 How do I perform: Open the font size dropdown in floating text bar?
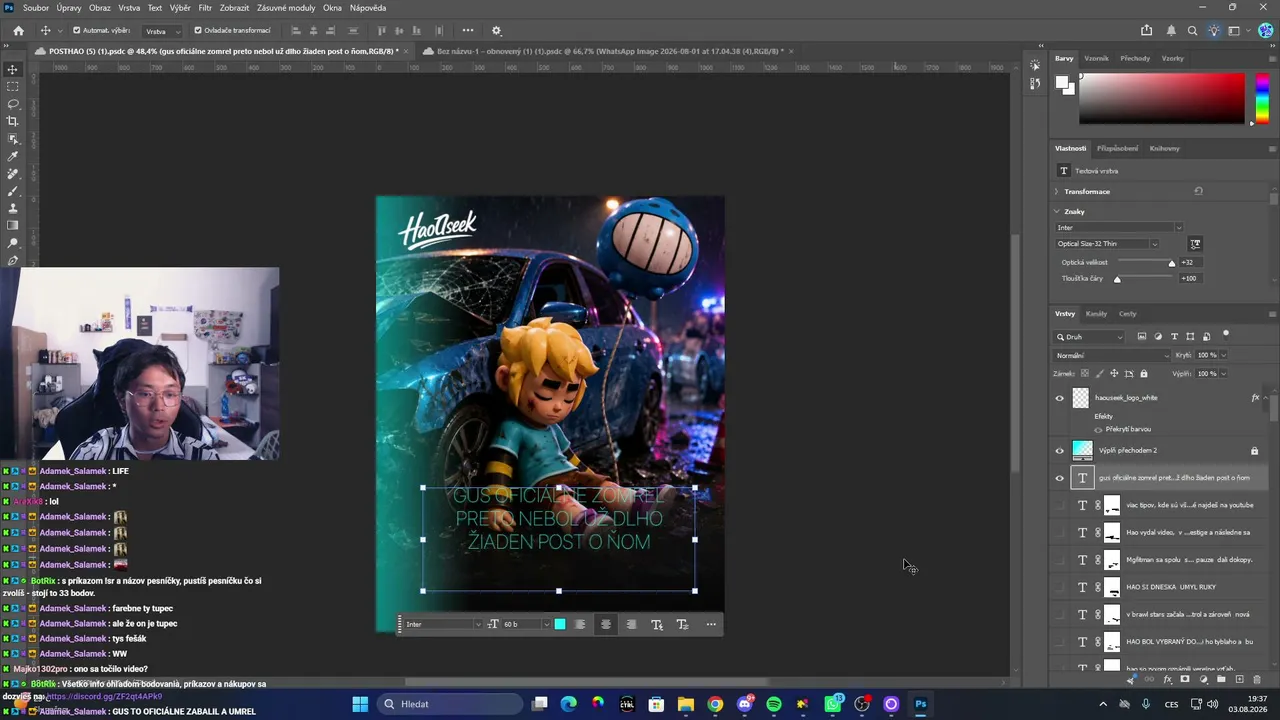coord(546,625)
